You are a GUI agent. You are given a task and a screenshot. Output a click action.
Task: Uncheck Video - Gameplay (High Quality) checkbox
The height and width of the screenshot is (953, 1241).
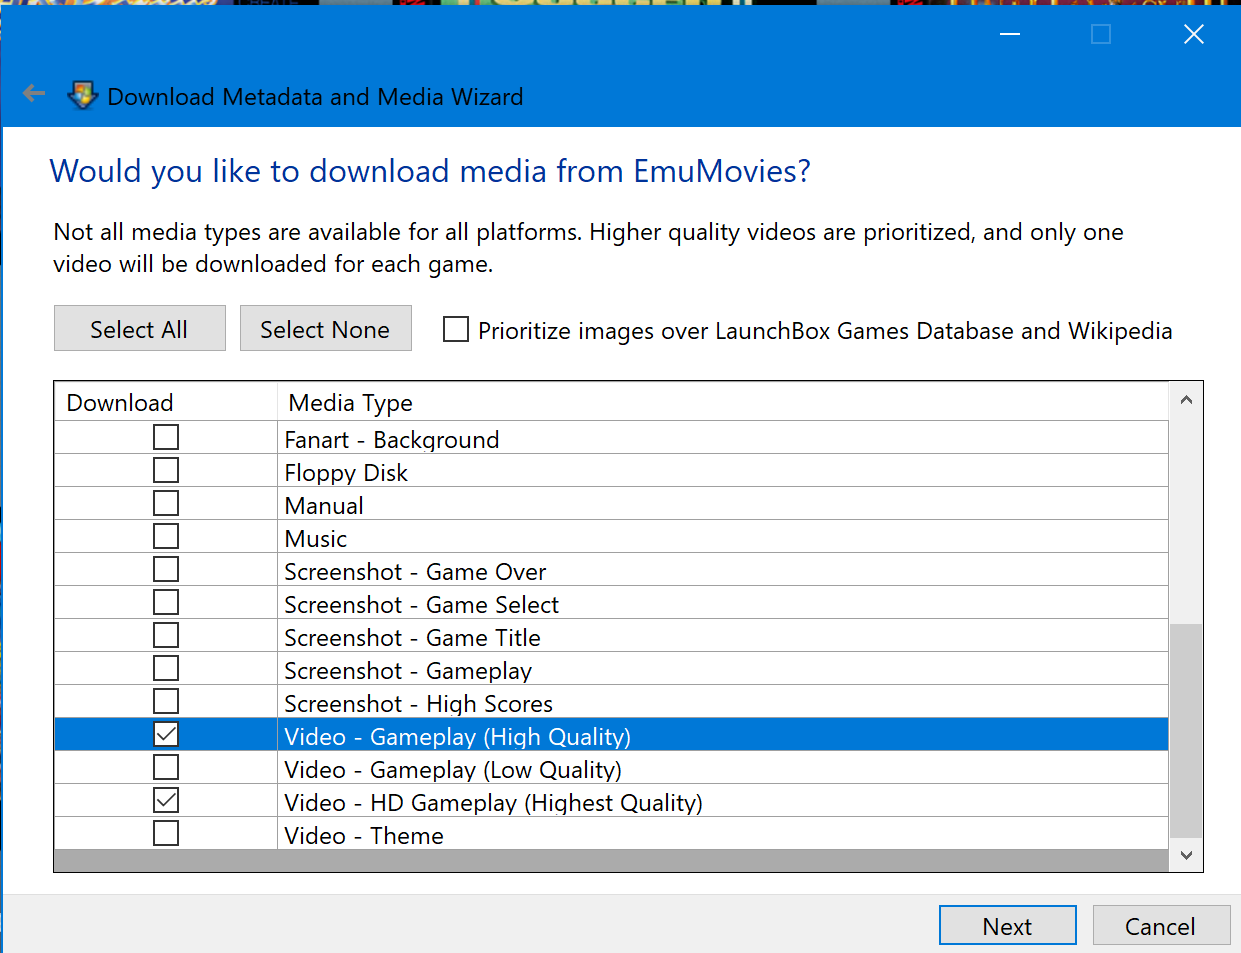click(x=166, y=735)
